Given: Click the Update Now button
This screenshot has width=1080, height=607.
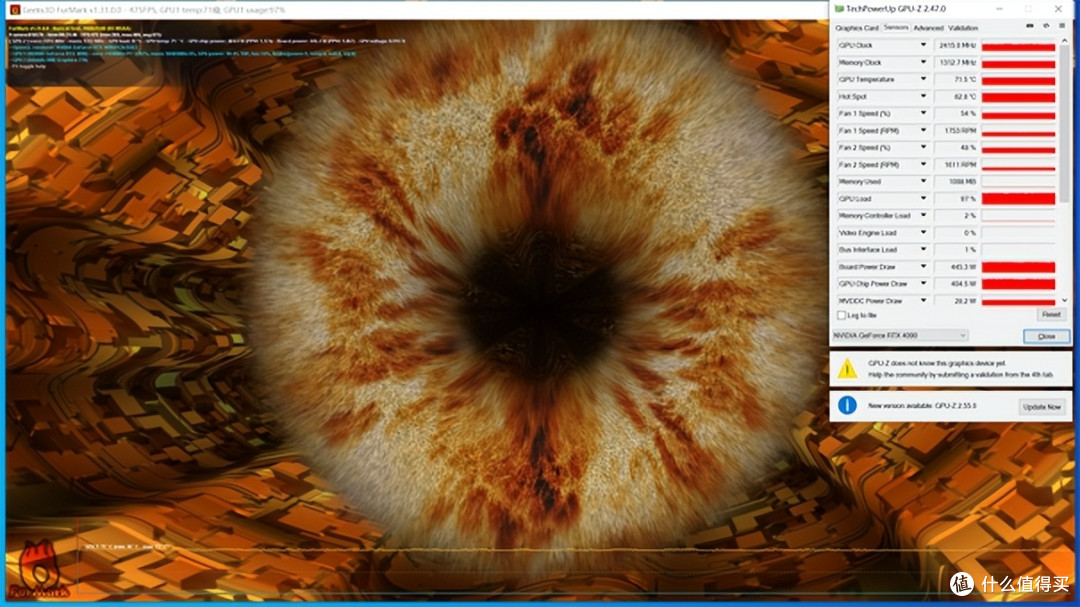Looking at the screenshot, I should (1041, 407).
